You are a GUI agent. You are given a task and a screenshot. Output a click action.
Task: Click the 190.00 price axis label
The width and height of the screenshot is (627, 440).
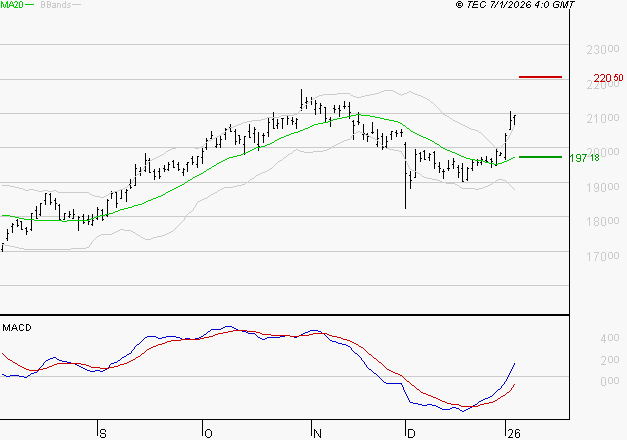click(603, 187)
